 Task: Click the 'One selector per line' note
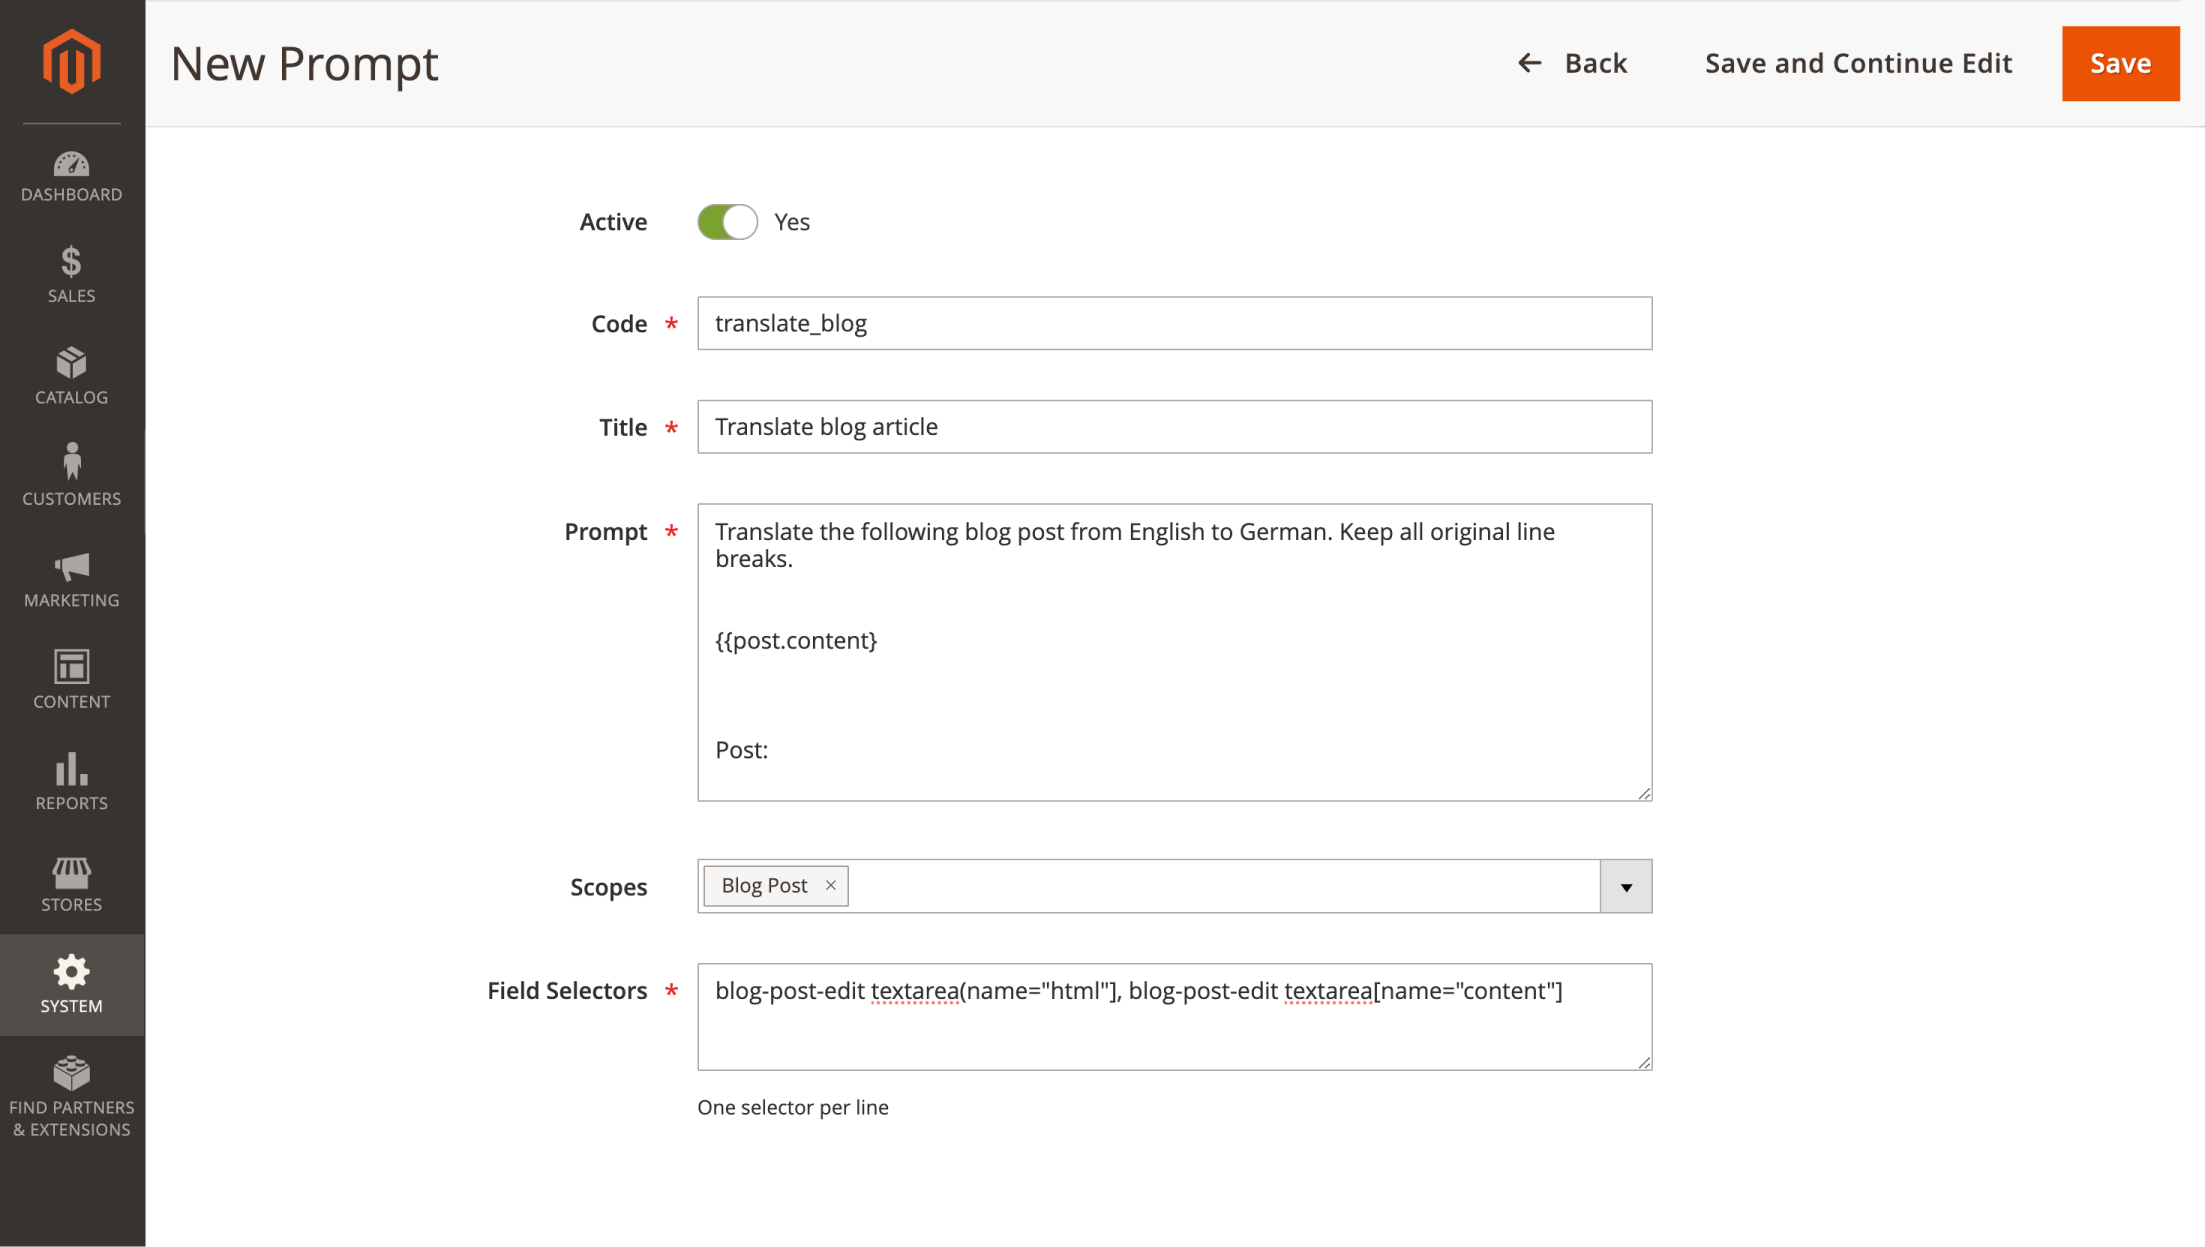tap(793, 1107)
